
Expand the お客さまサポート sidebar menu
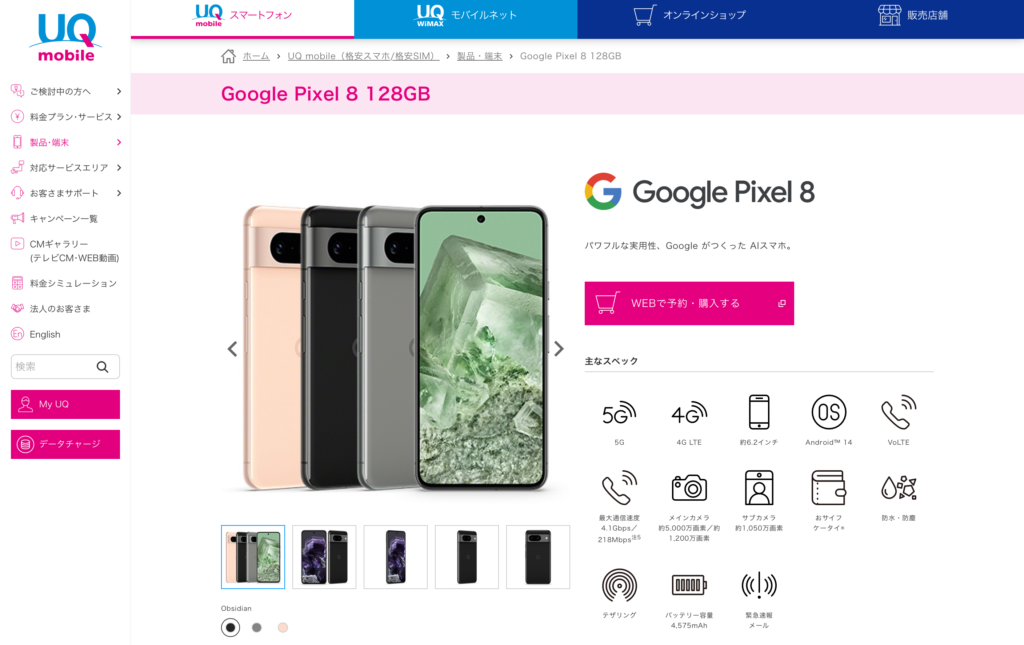65,193
